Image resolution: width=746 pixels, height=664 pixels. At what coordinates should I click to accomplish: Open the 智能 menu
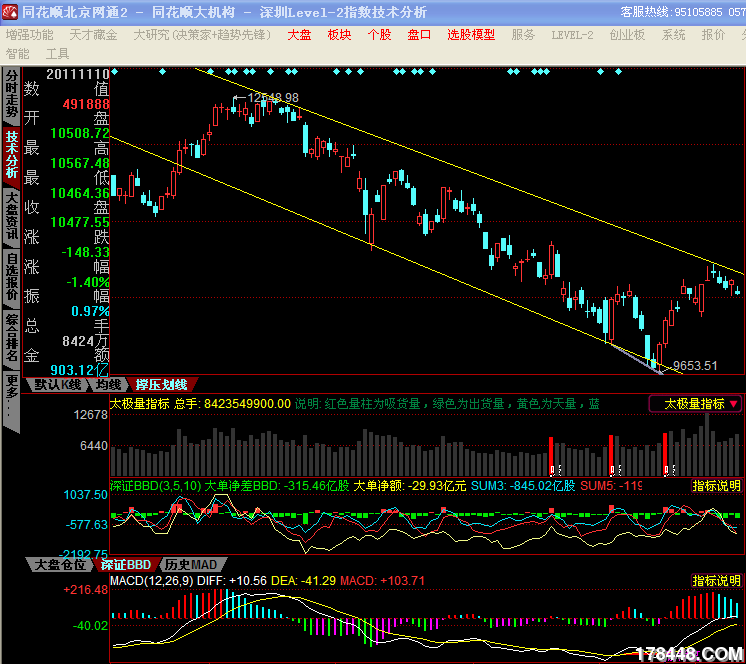pos(18,54)
